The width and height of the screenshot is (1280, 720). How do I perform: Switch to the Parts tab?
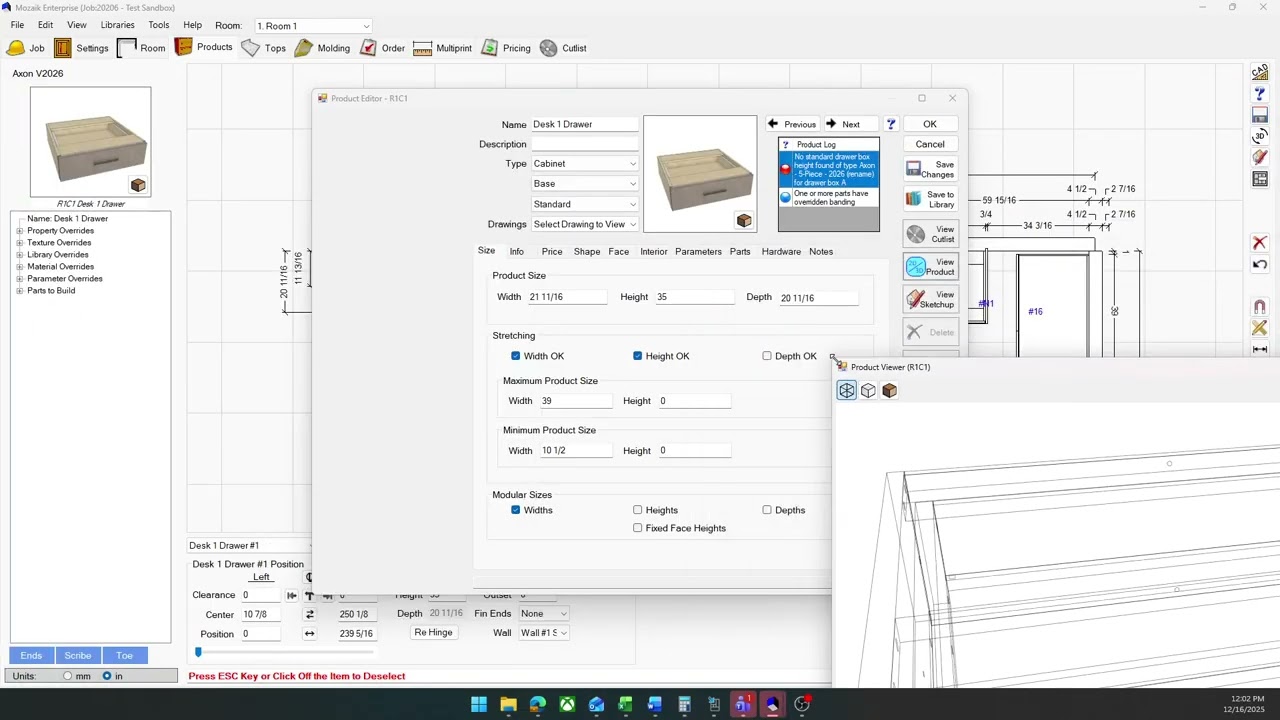740,252
